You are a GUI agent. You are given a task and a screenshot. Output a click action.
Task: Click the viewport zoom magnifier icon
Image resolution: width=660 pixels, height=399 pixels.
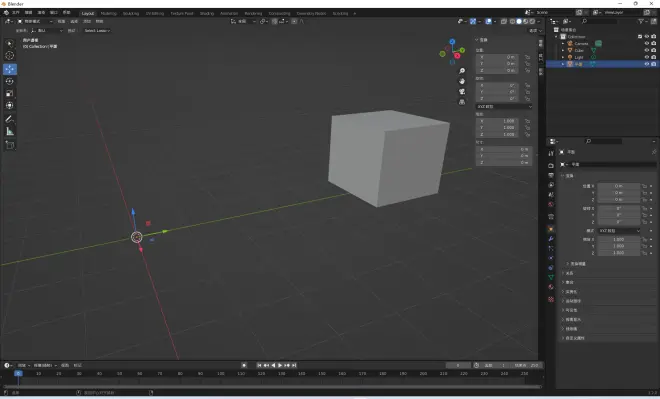click(462, 71)
